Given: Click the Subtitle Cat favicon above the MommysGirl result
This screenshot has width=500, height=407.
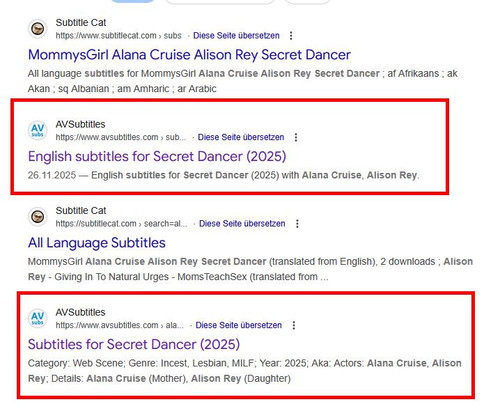Looking at the screenshot, I should click(x=38, y=29).
